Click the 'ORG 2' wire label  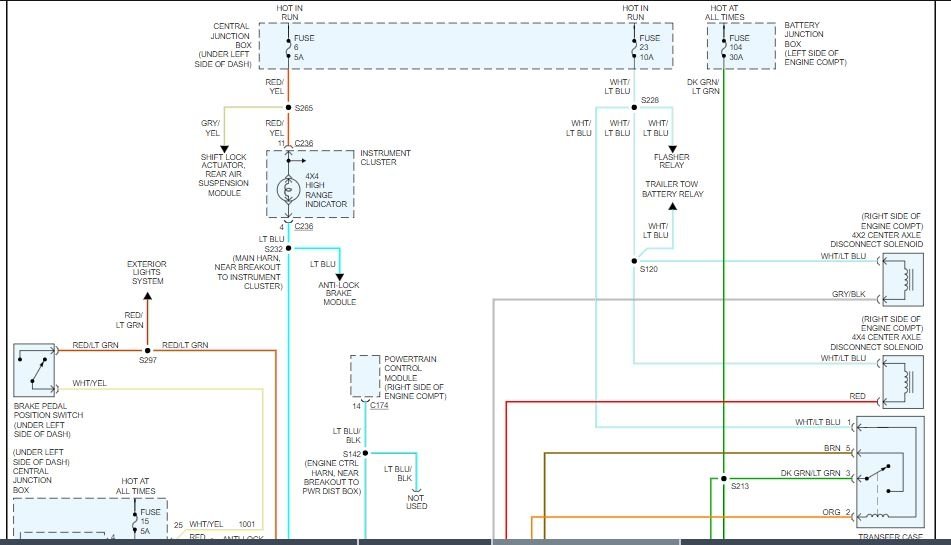[836, 512]
